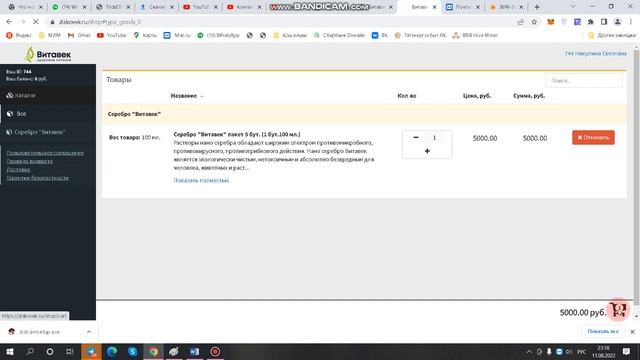Open the shopping cart icon

(618, 310)
